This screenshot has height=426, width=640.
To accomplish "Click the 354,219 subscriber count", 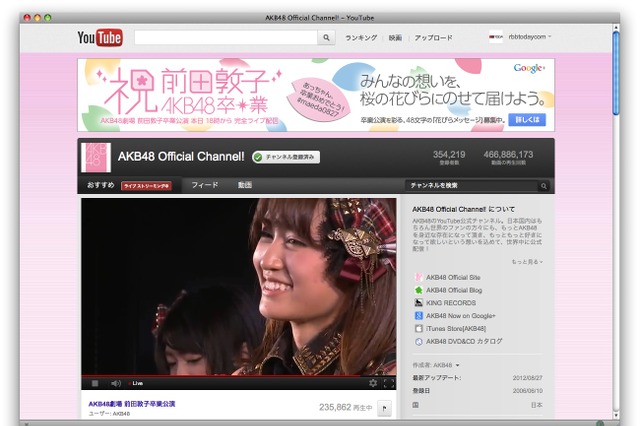I will tap(449, 155).
